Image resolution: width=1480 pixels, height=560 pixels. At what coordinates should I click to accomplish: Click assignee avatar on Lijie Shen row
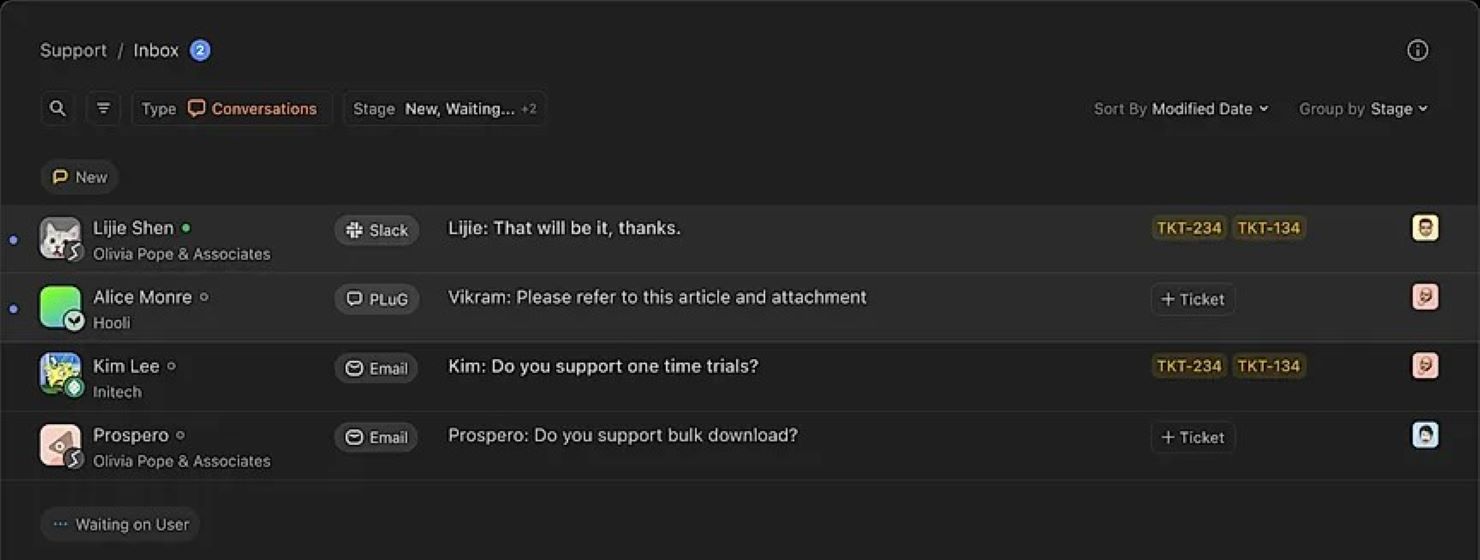(1425, 228)
